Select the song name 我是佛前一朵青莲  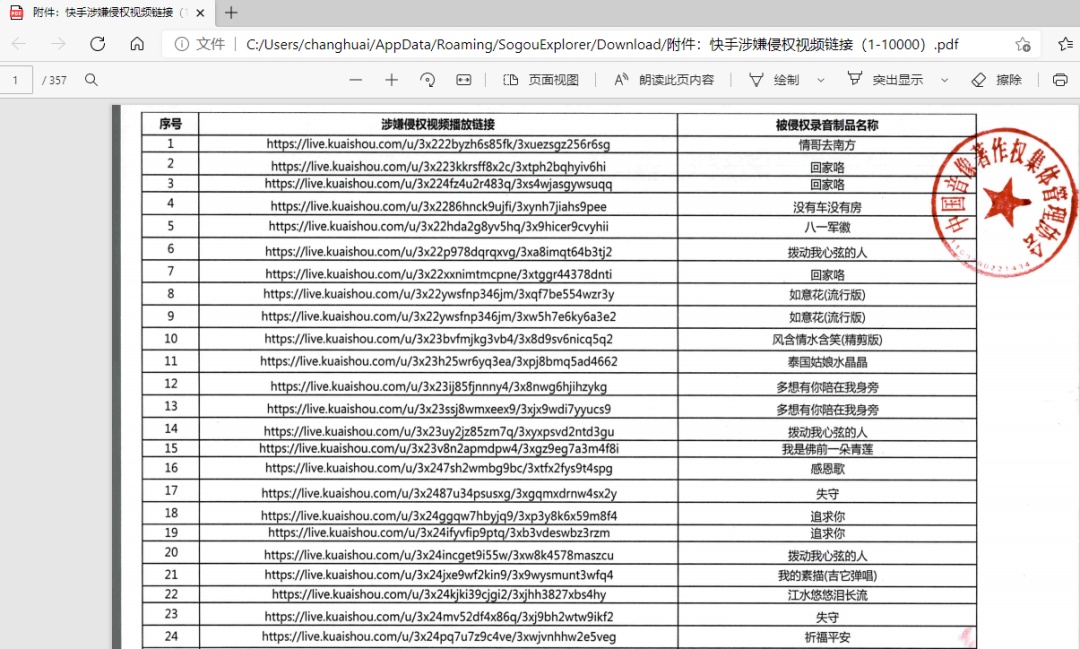point(827,449)
